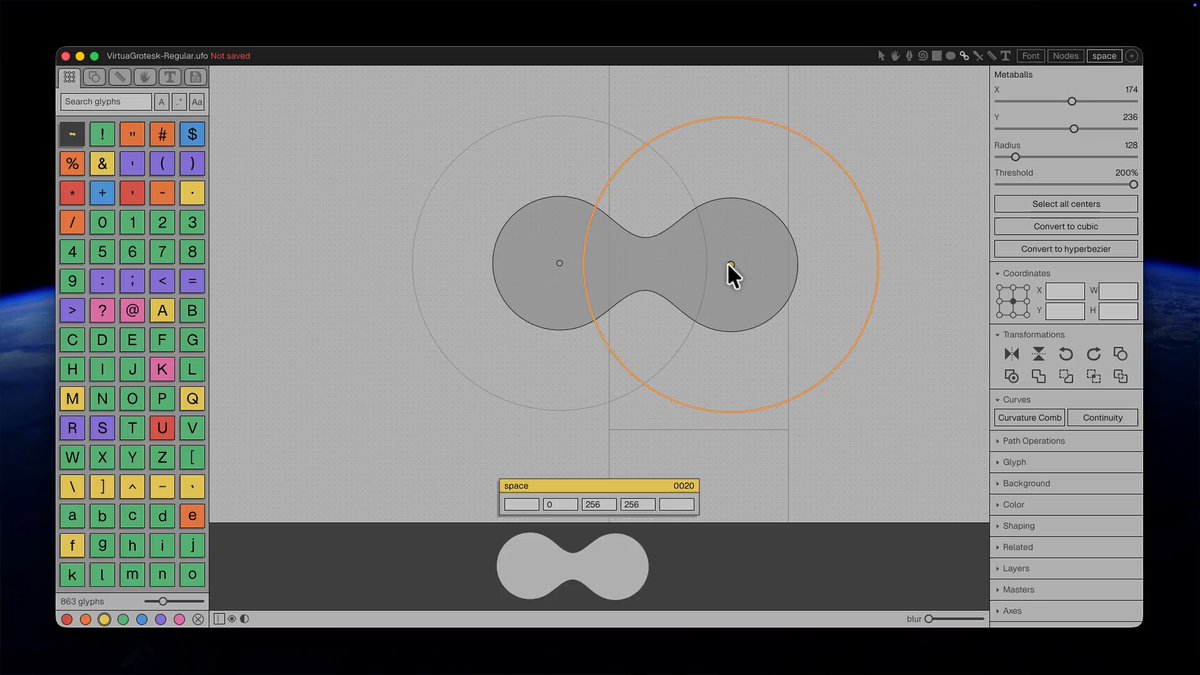The height and width of the screenshot is (675, 1200).
Task: Click Convert to hyperbezier
Action: [x=1066, y=249]
